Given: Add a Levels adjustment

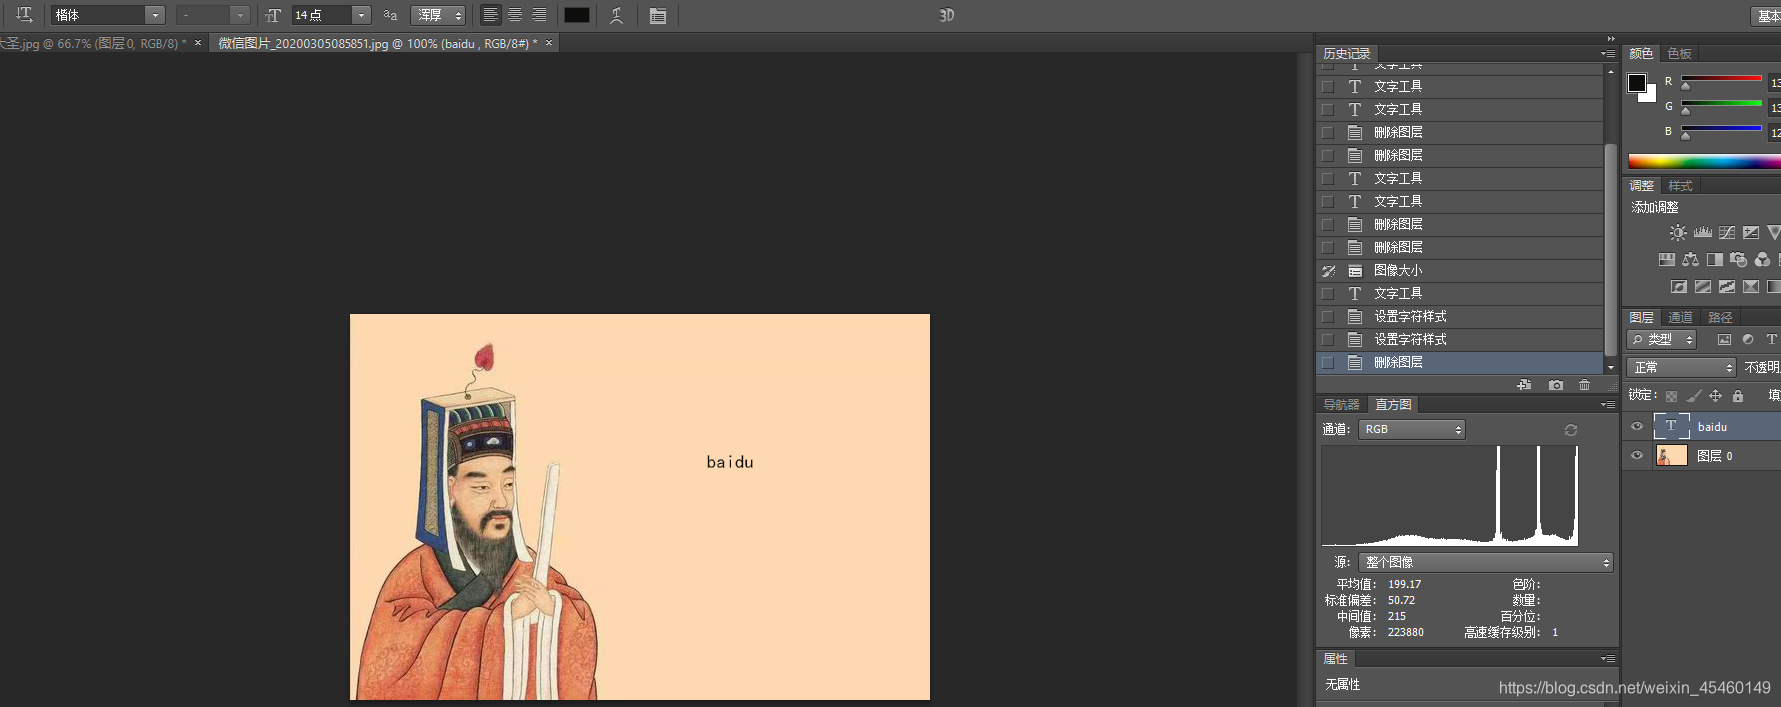Looking at the screenshot, I should coord(1703,232).
